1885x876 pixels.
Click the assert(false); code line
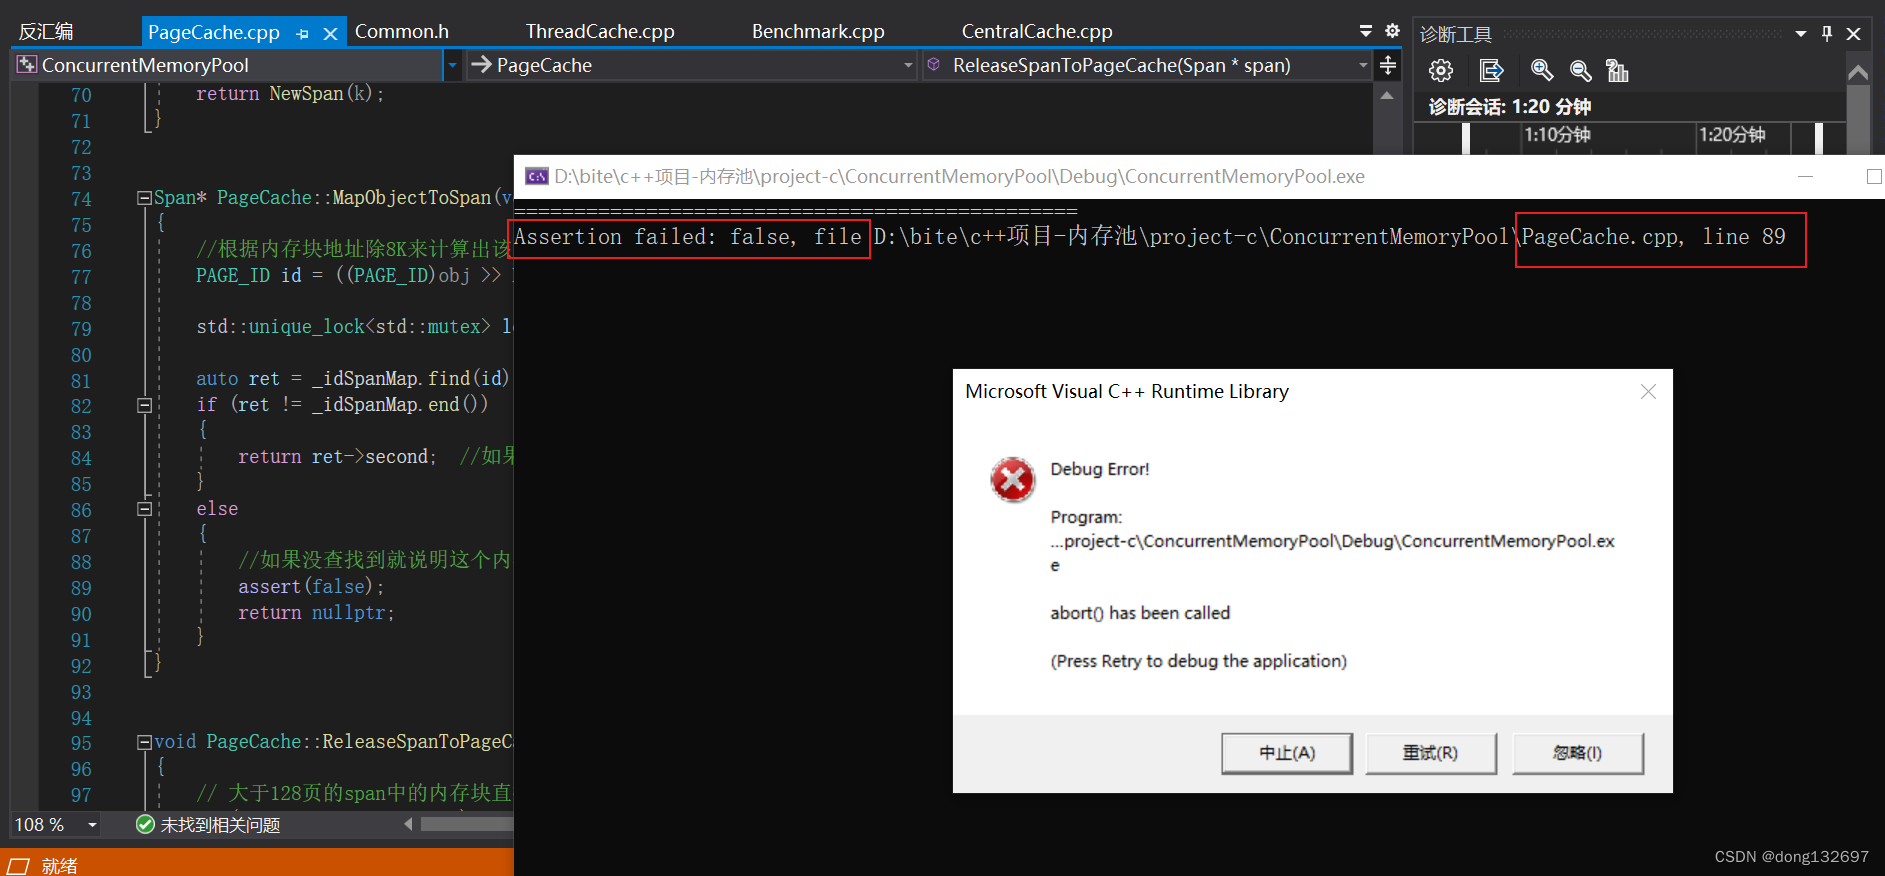pos(311,587)
